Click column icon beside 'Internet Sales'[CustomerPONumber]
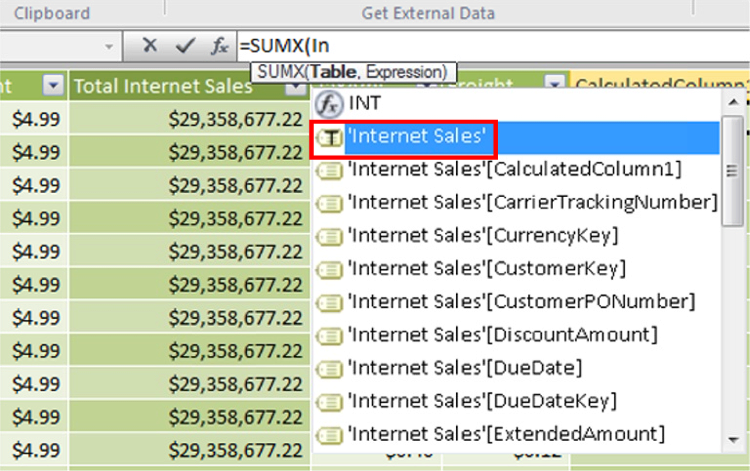The image size is (750, 471). point(330,303)
